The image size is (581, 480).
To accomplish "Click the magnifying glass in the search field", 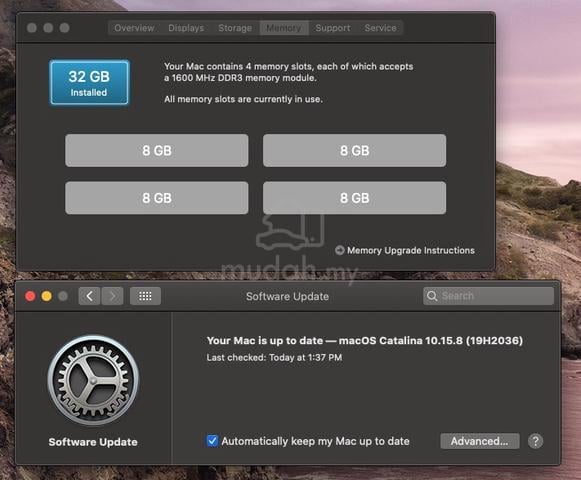I will pos(432,296).
